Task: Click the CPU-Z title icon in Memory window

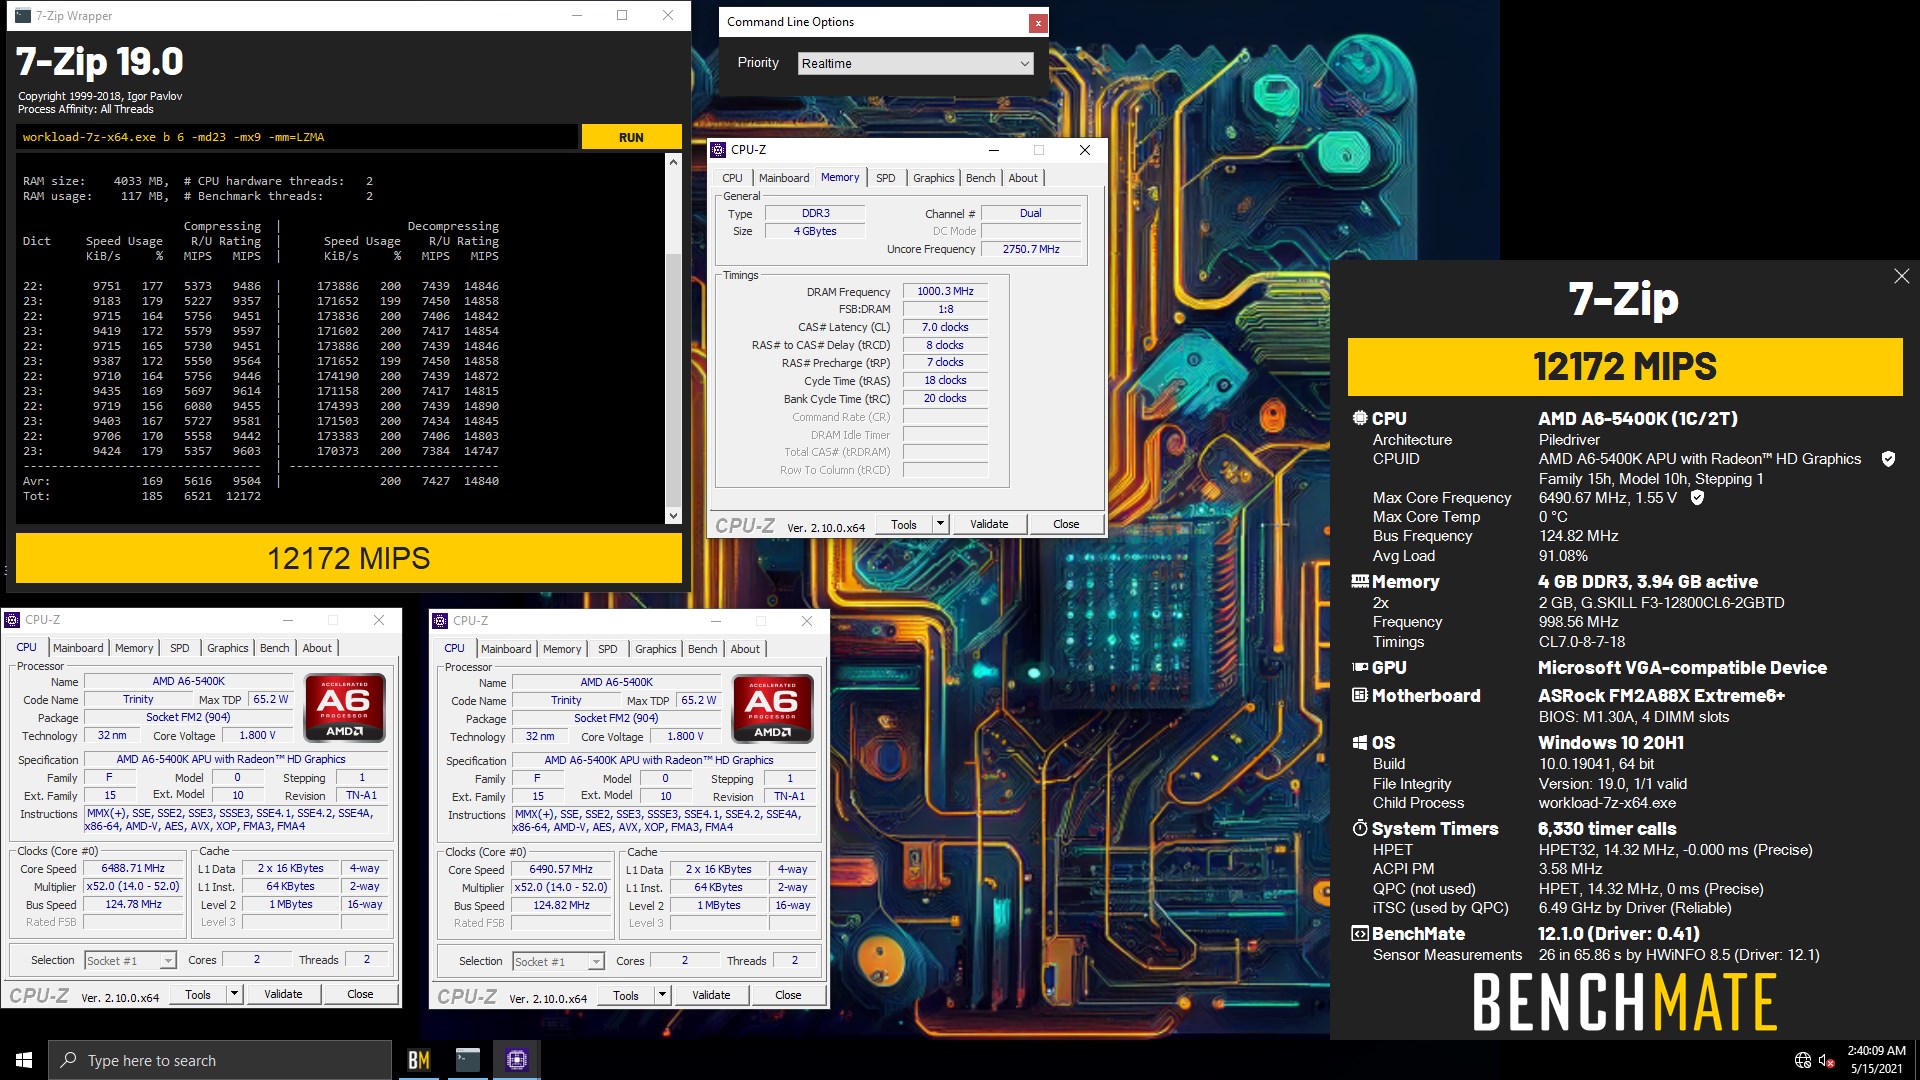Action: (x=718, y=150)
